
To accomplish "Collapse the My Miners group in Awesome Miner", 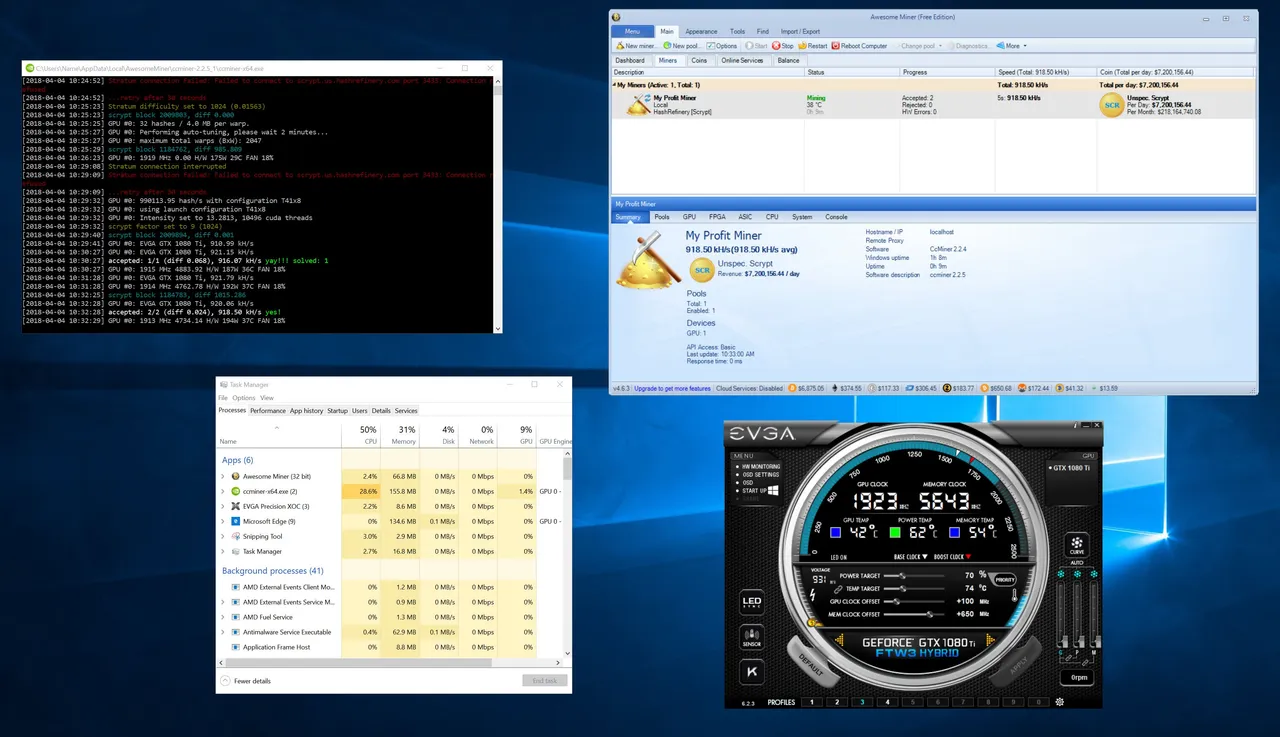I will (616, 85).
